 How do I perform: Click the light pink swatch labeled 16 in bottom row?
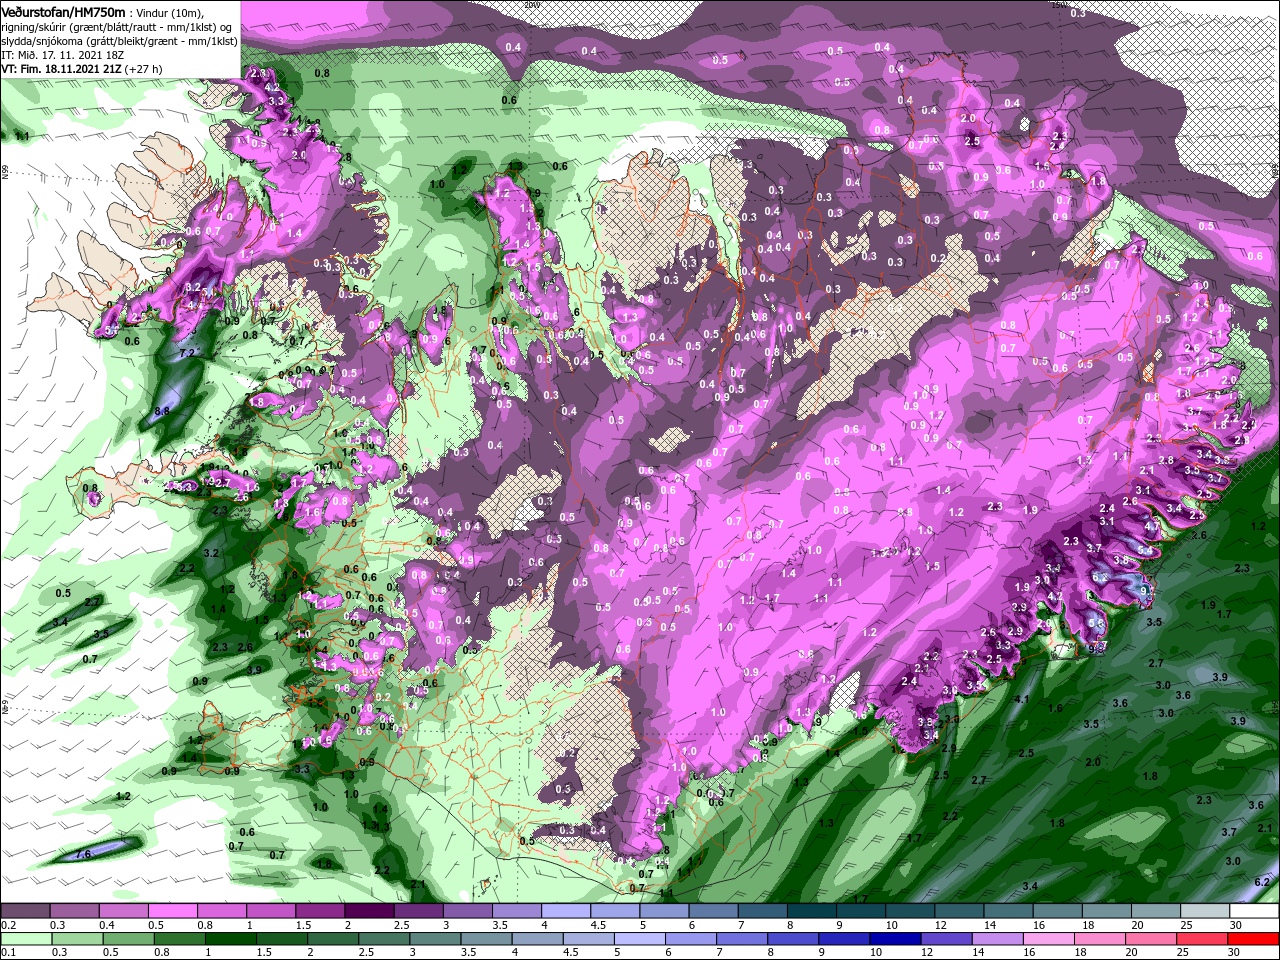(1049, 939)
